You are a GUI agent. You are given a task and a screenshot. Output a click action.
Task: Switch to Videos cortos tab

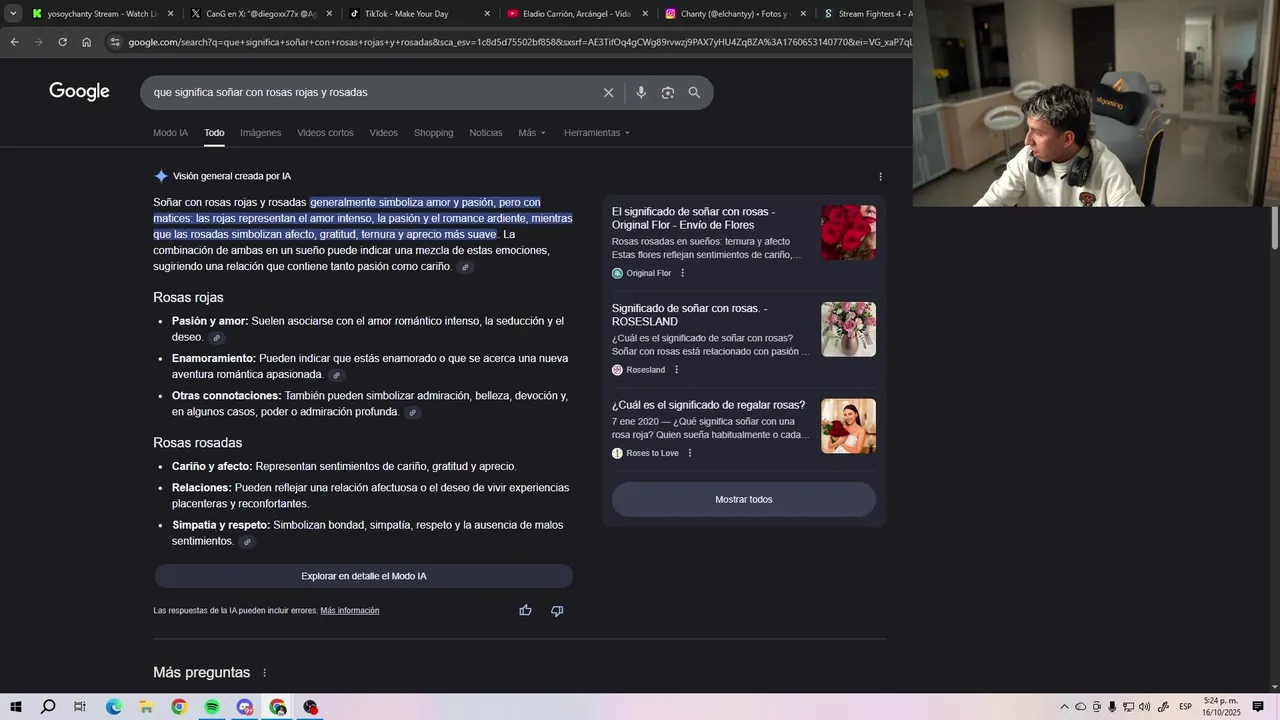point(325,133)
